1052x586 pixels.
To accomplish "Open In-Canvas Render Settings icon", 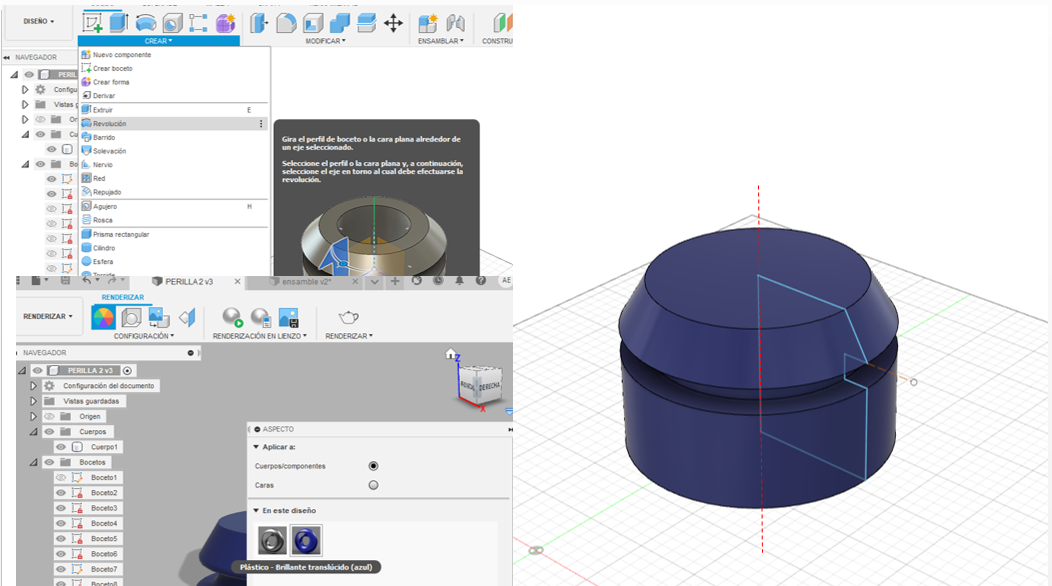I will click(x=260, y=318).
